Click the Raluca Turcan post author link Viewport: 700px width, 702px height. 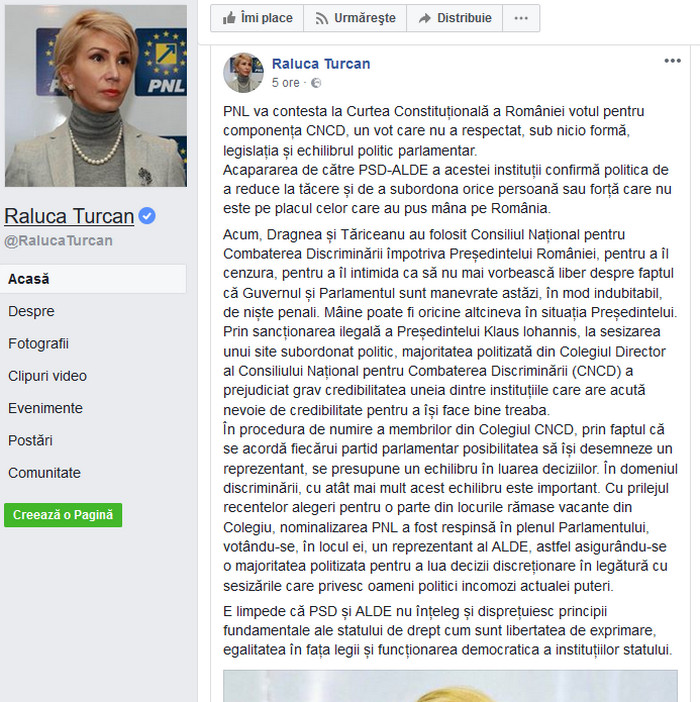coord(321,64)
